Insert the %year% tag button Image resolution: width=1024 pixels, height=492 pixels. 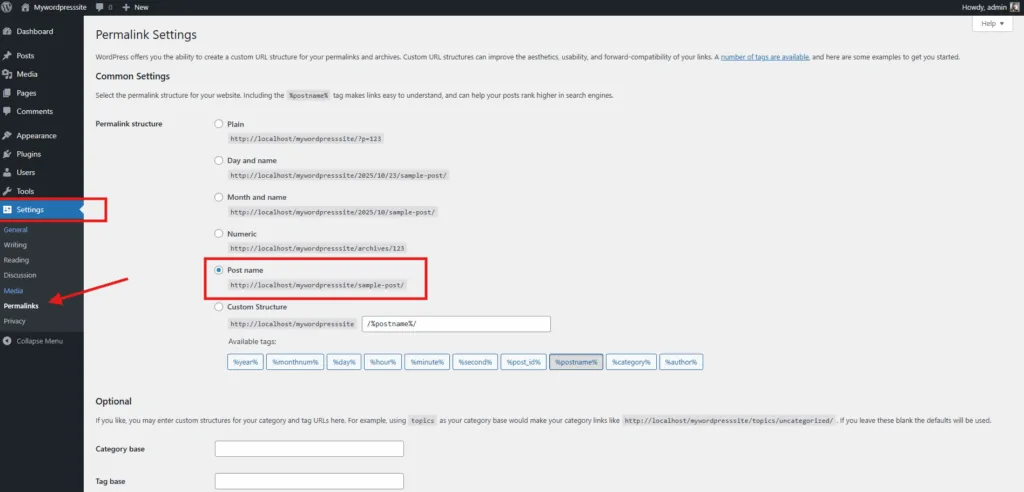point(245,362)
